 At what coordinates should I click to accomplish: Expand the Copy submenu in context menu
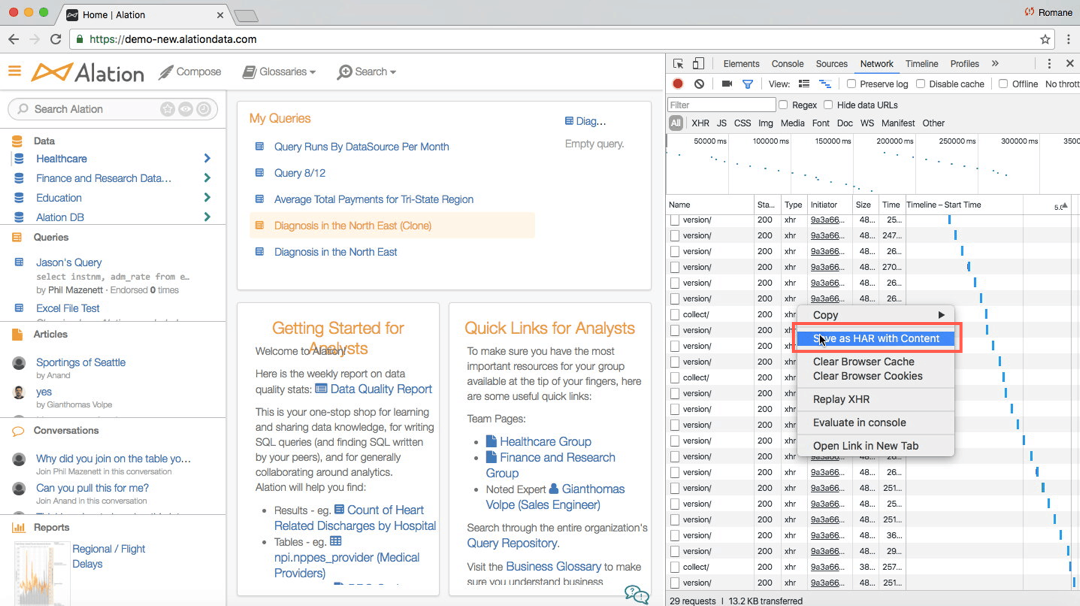pos(875,315)
